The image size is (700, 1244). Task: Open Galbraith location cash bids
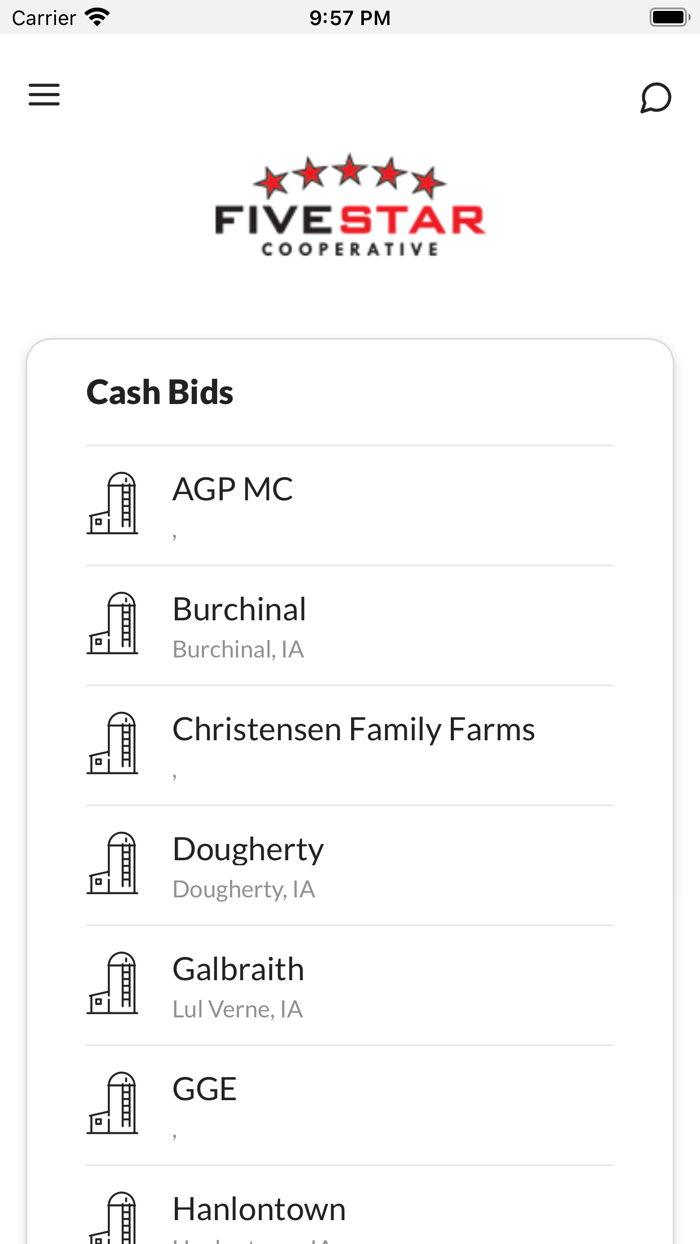coord(238,969)
